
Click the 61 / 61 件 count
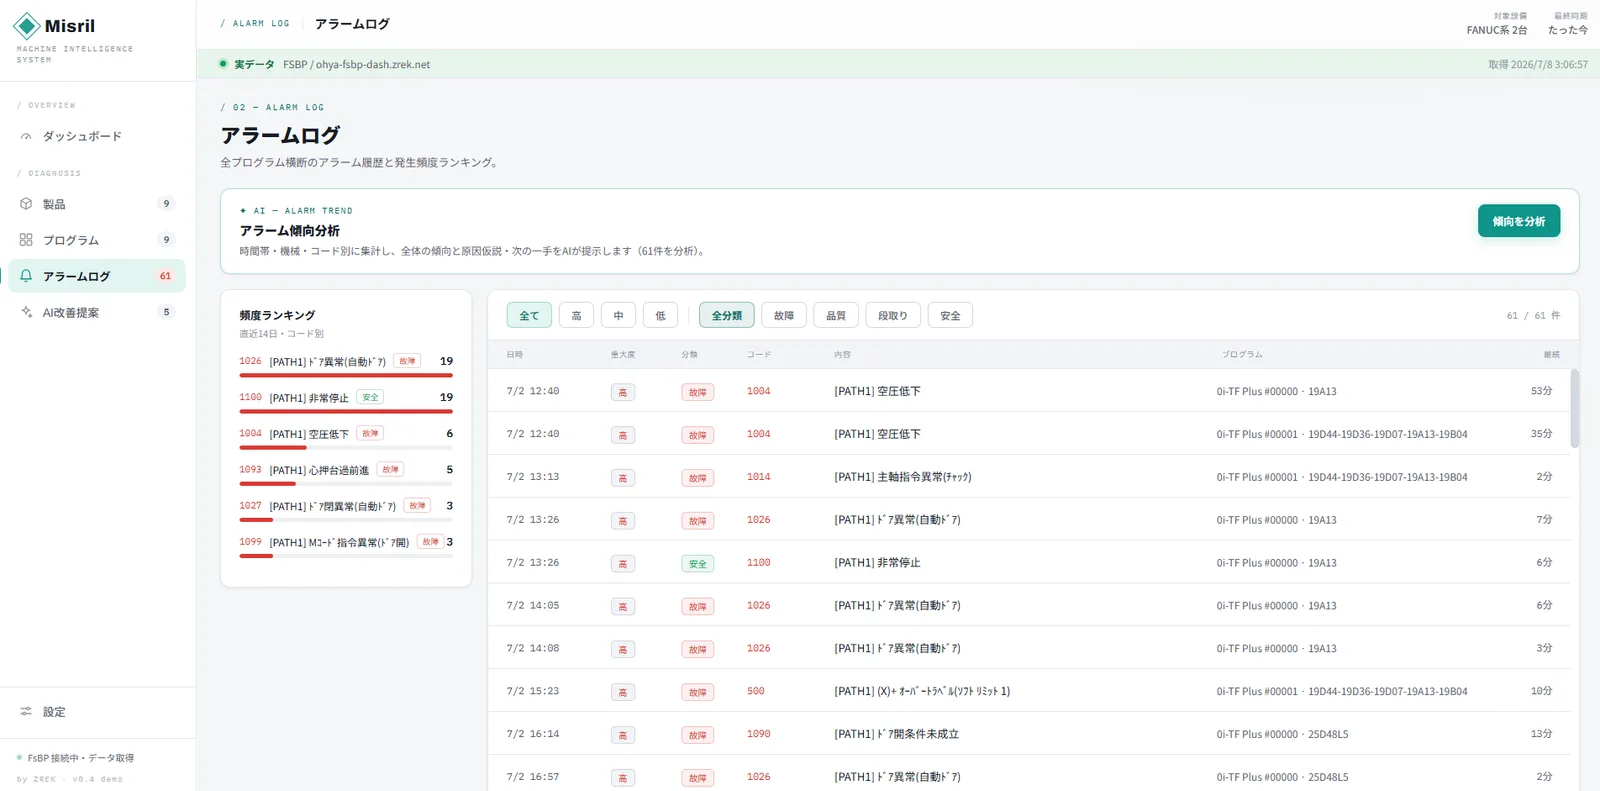coord(1533,315)
